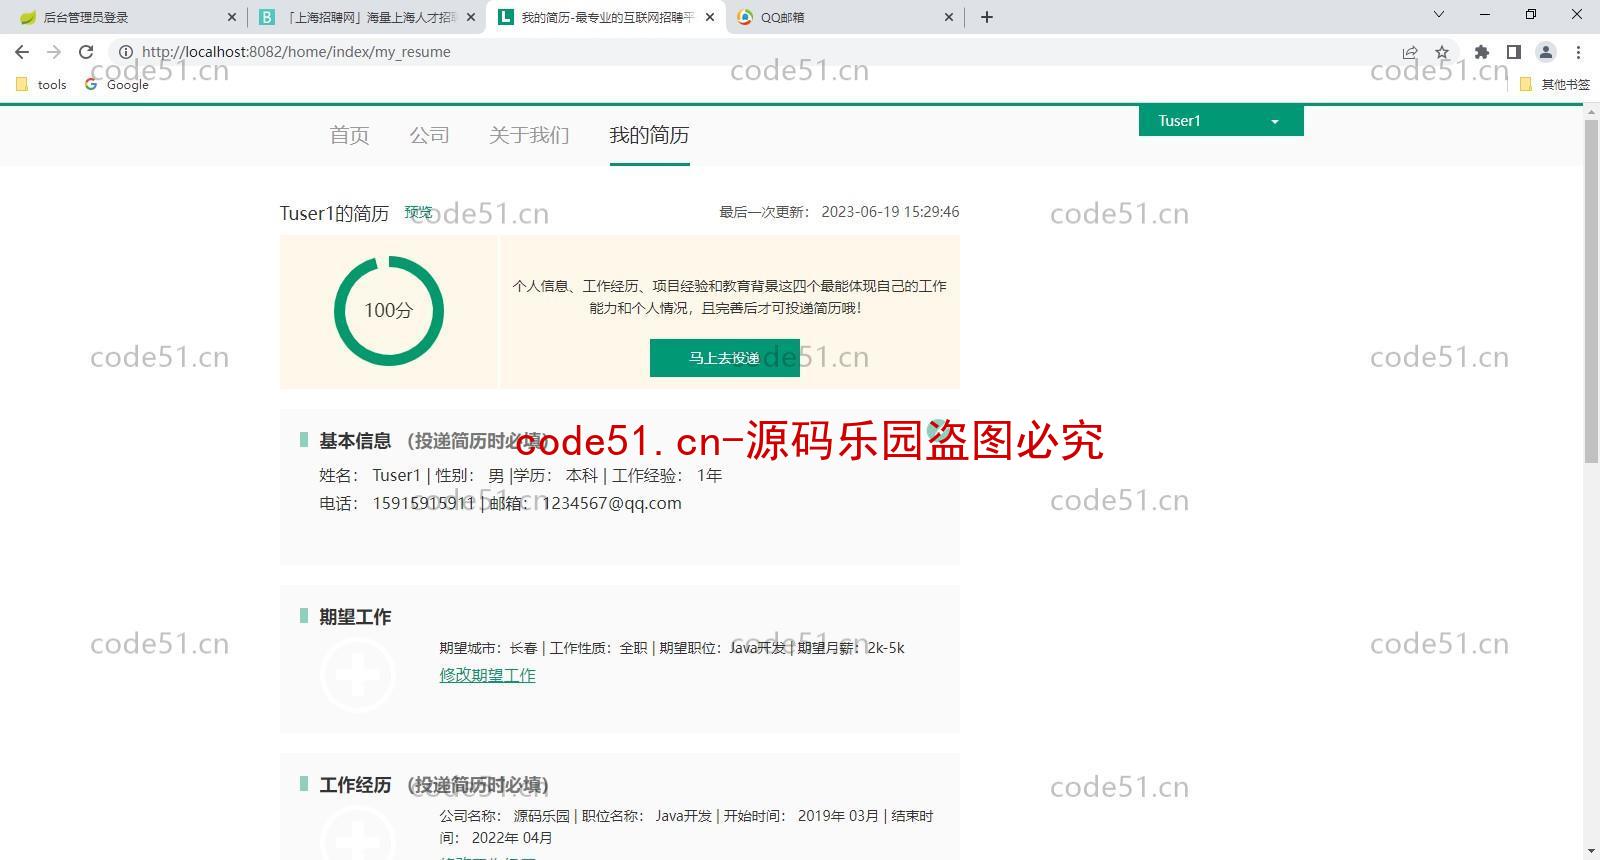
Task: Close the QQ邮箱 tab
Action: pos(949,17)
